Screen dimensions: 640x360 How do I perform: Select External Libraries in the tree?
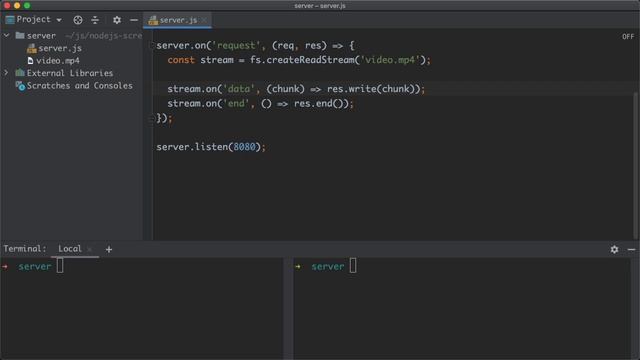pyautogui.click(x=70, y=73)
